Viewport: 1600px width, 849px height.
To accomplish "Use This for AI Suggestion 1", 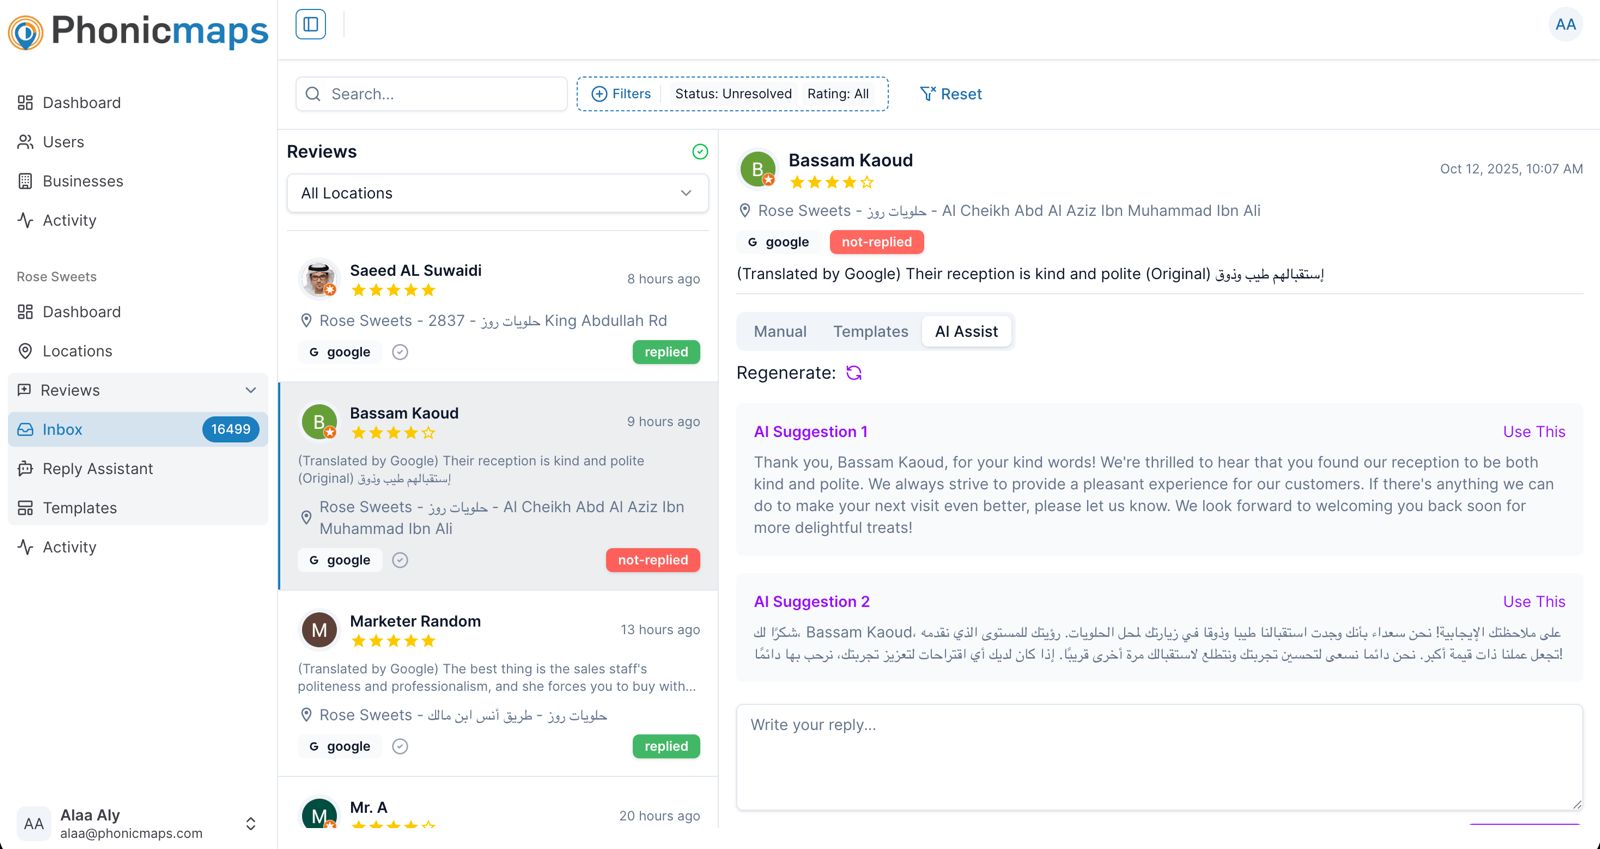I will (x=1533, y=432).
